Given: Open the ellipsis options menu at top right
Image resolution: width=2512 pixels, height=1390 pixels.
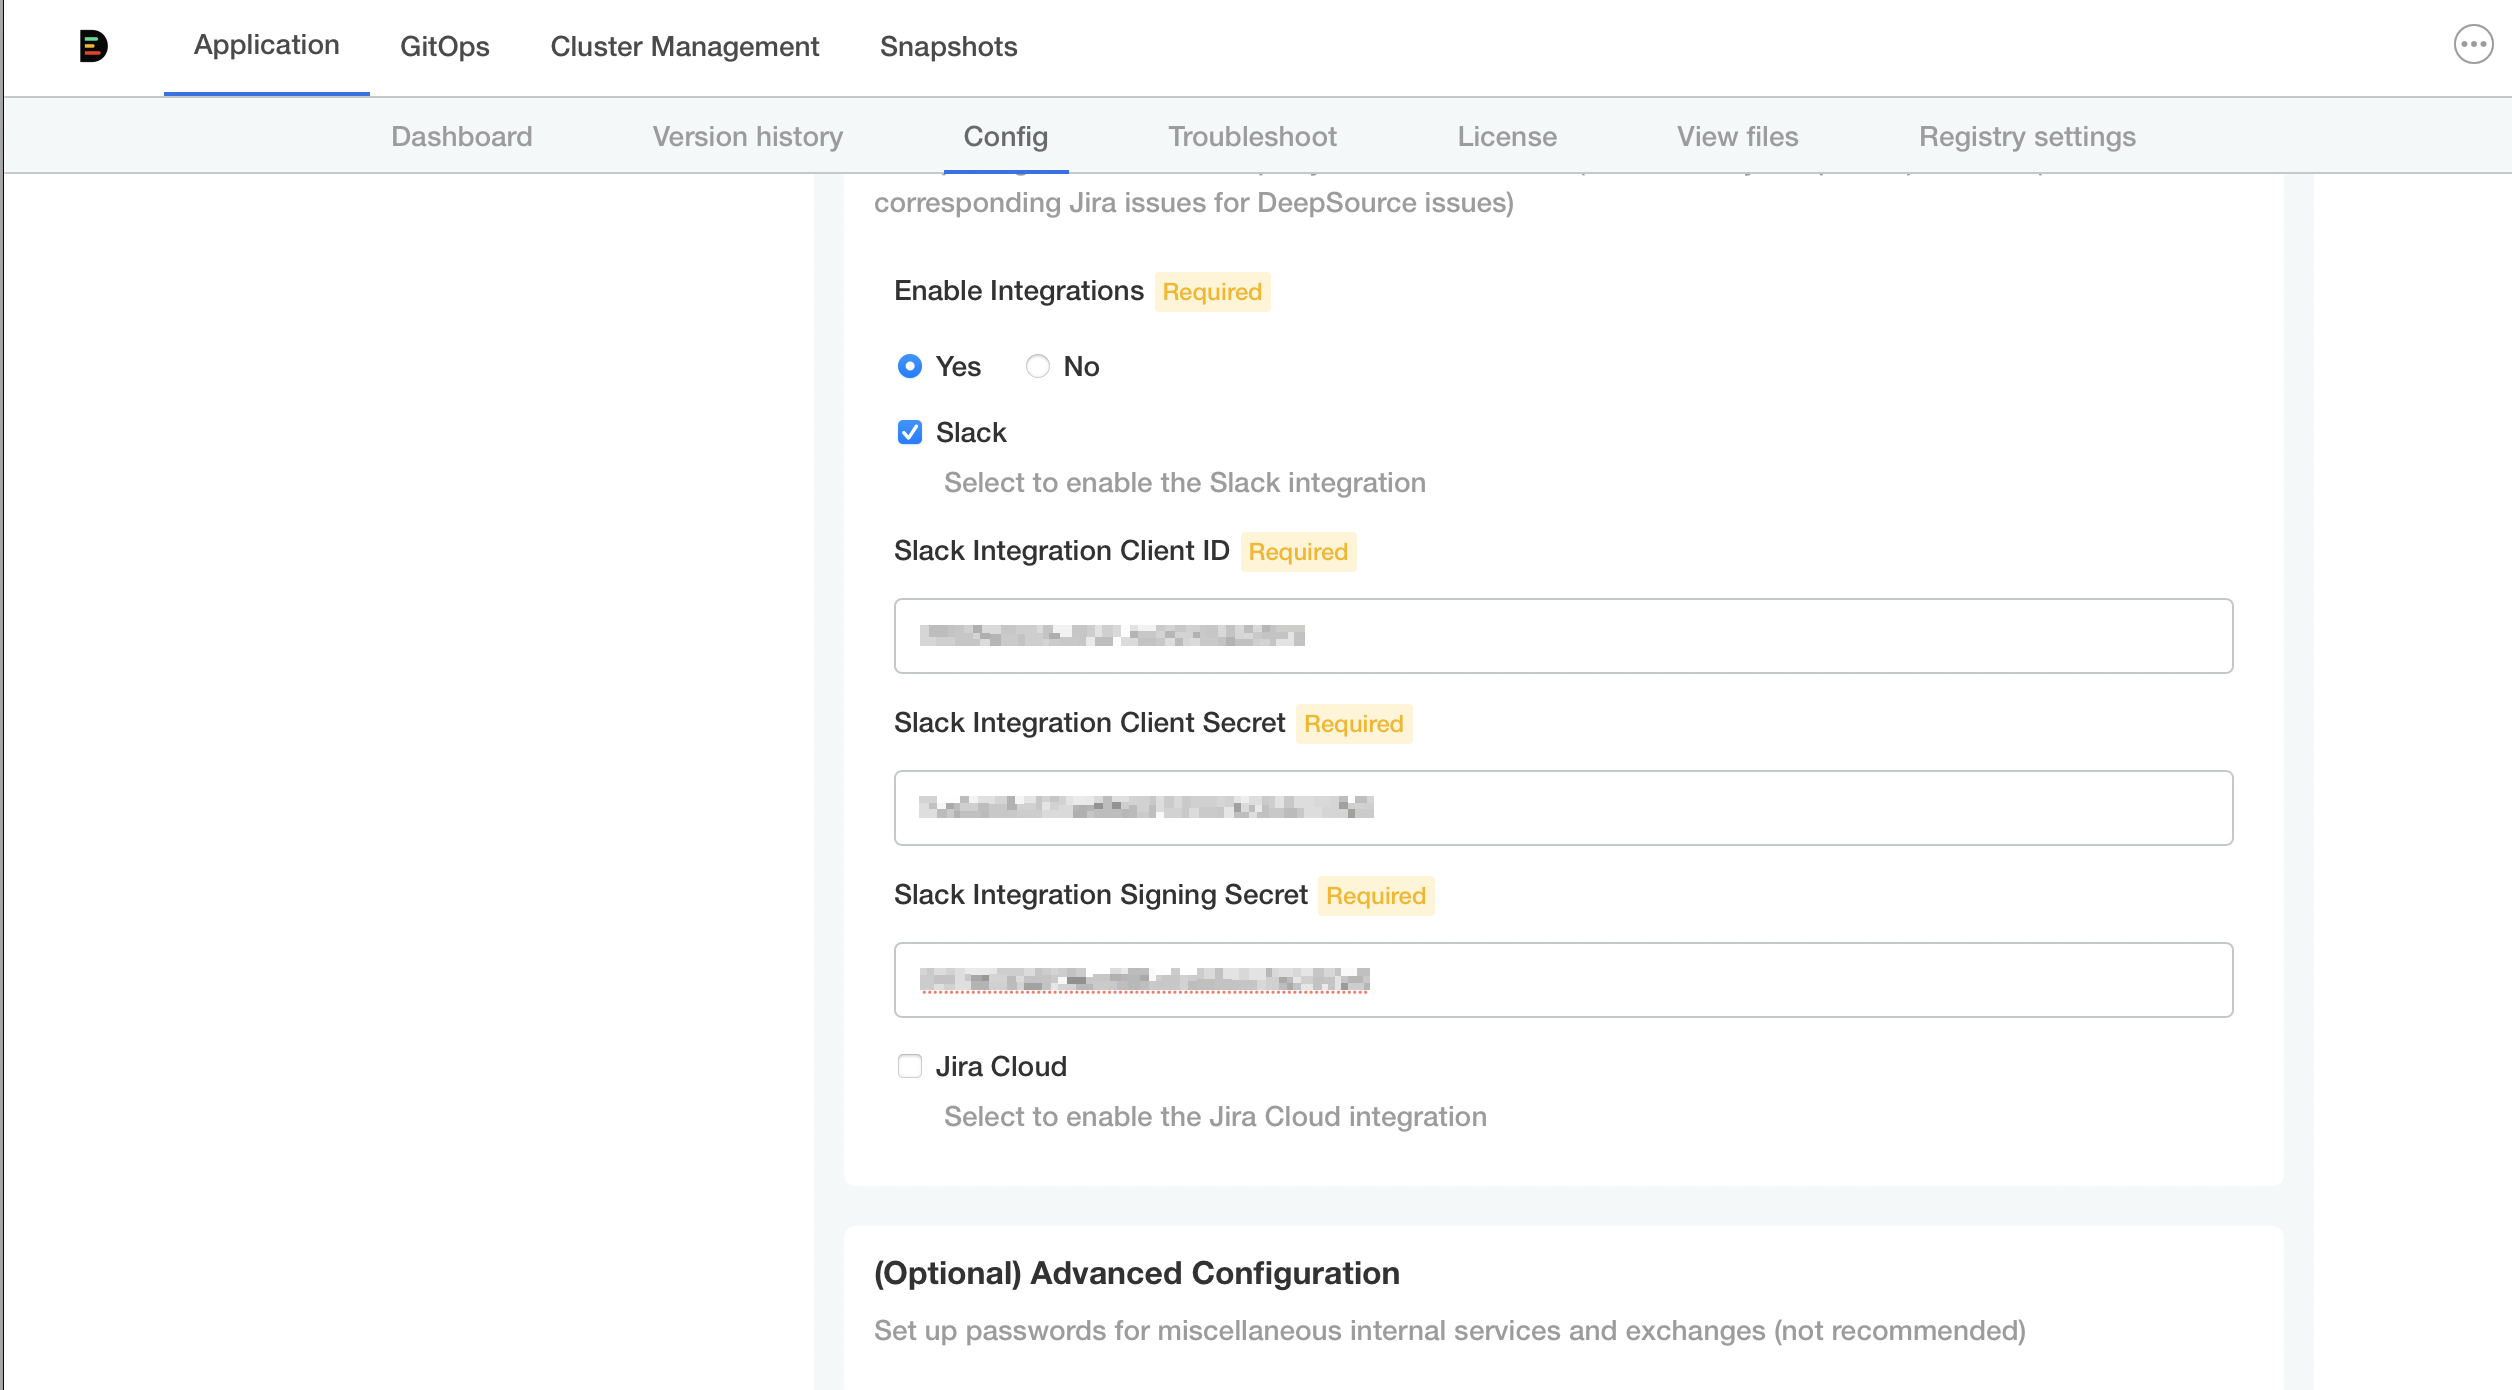Looking at the screenshot, I should [x=2473, y=43].
